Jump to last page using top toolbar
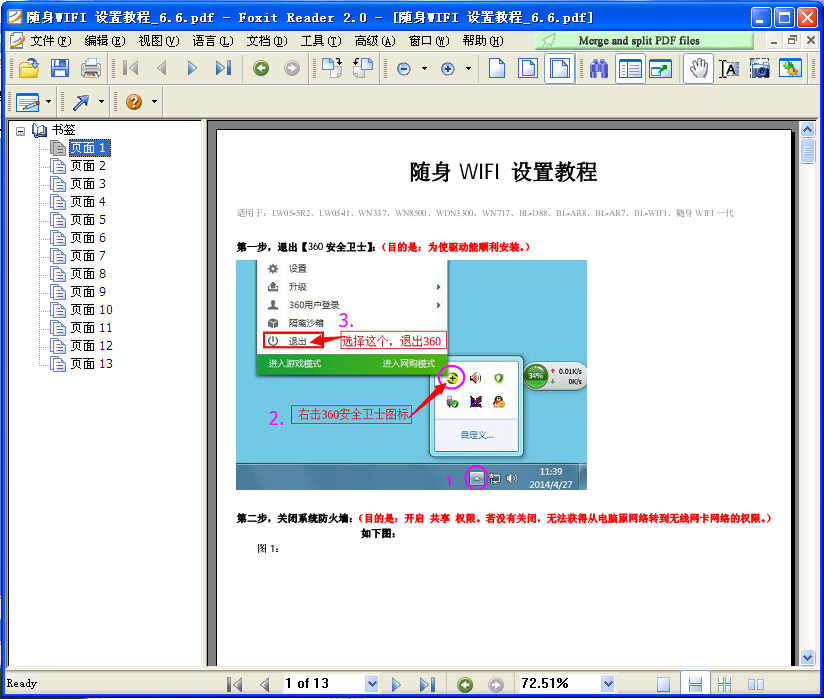Viewport: 824px width, 699px height. tap(223, 68)
